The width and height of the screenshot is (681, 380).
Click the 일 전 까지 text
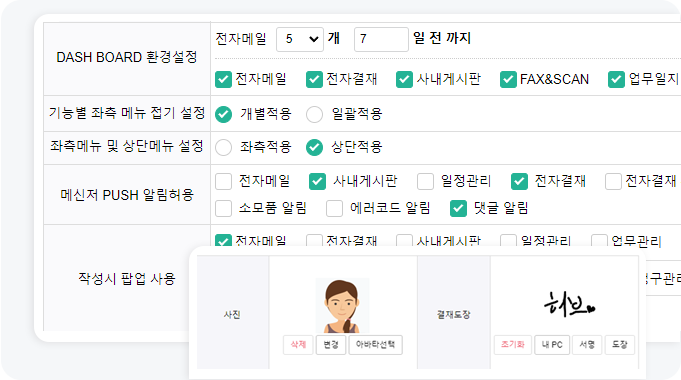pos(442,38)
